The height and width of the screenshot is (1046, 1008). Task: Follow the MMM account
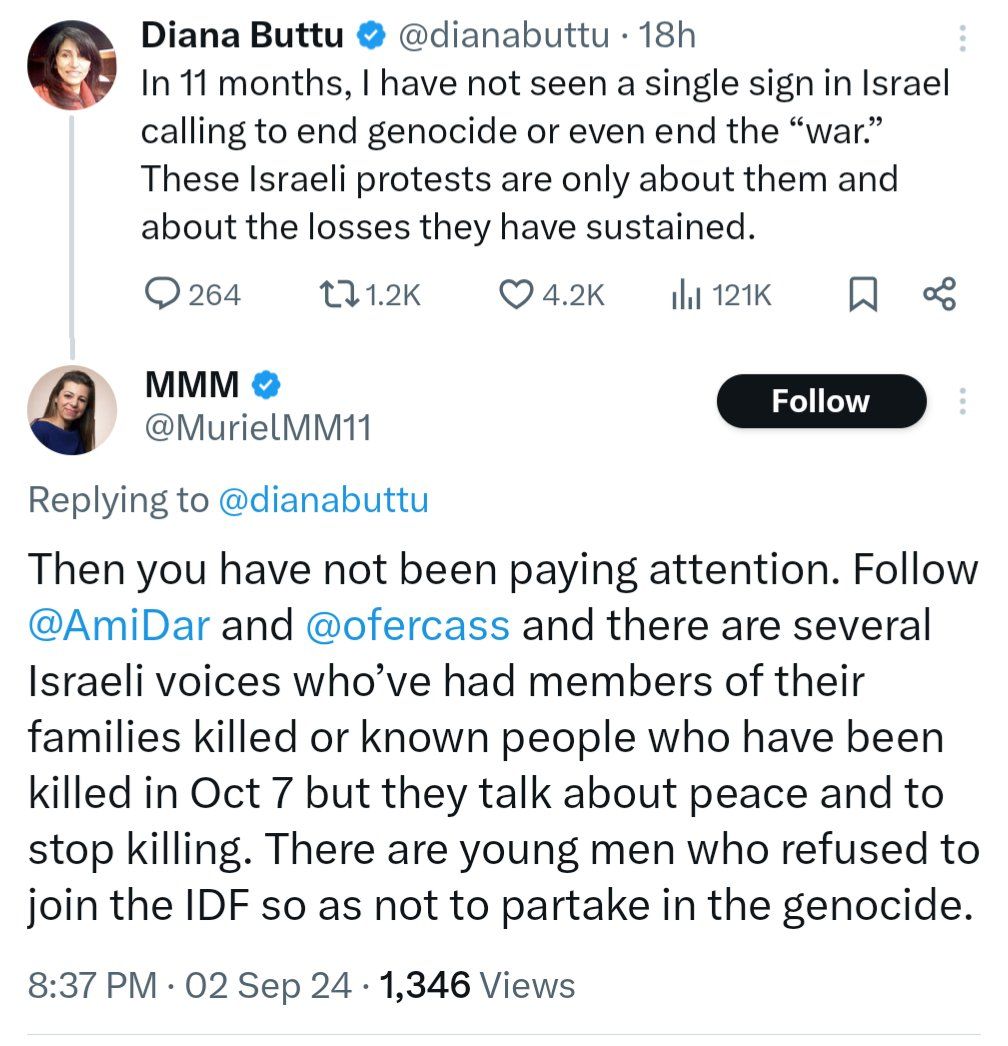pyautogui.click(x=821, y=401)
